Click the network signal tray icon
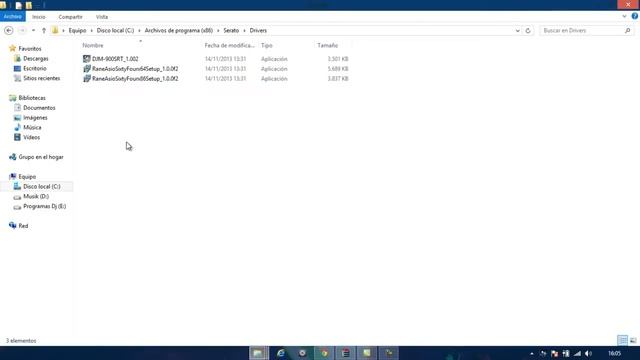The image size is (640, 360). [577, 353]
